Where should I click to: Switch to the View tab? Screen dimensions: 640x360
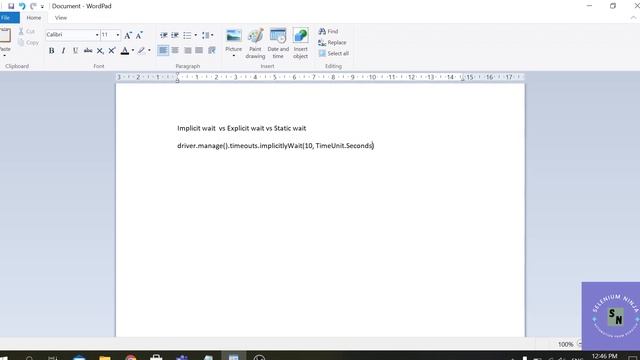pos(61,18)
